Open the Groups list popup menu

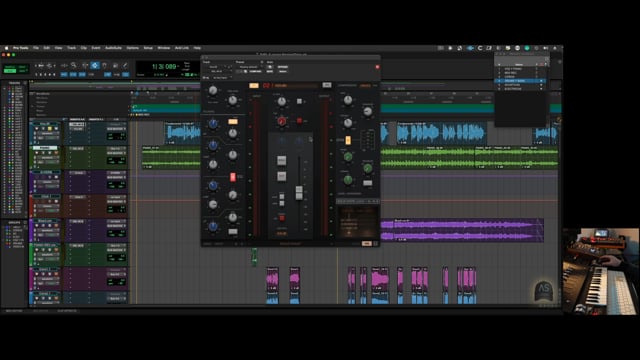(x=25, y=223)
